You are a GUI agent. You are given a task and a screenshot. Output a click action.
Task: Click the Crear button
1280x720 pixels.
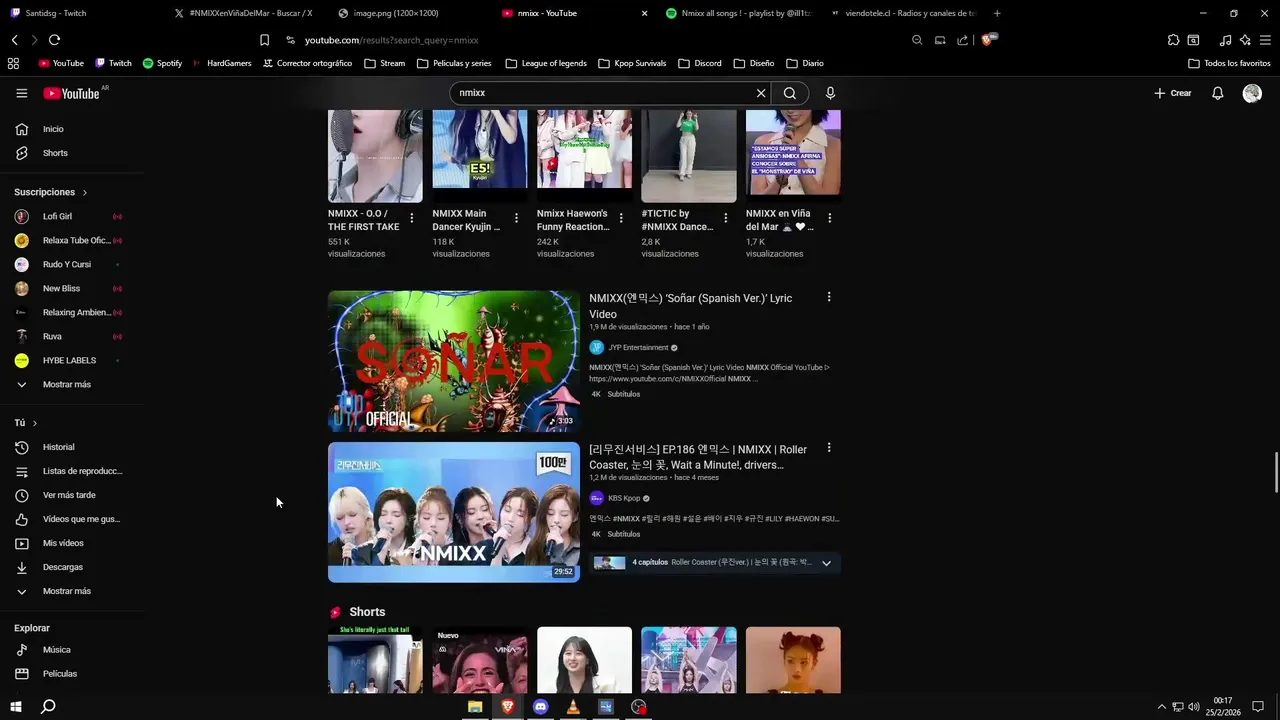pos(1173,93)
